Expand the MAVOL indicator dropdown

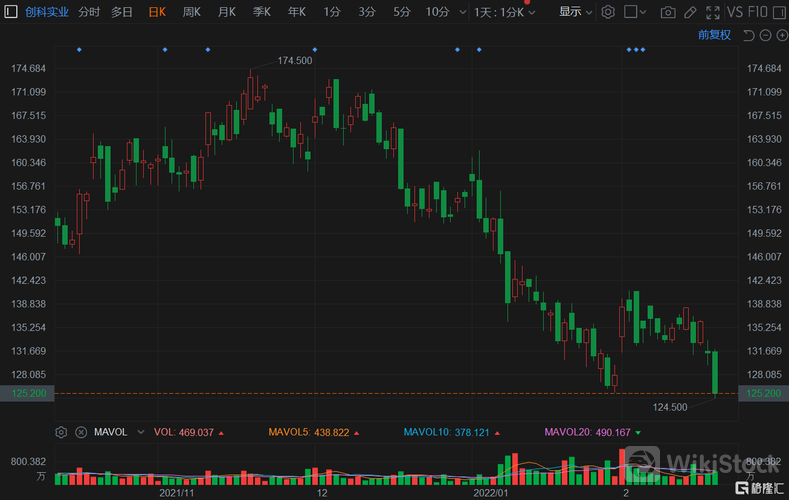pyautogui.click(x=140, y=432)
